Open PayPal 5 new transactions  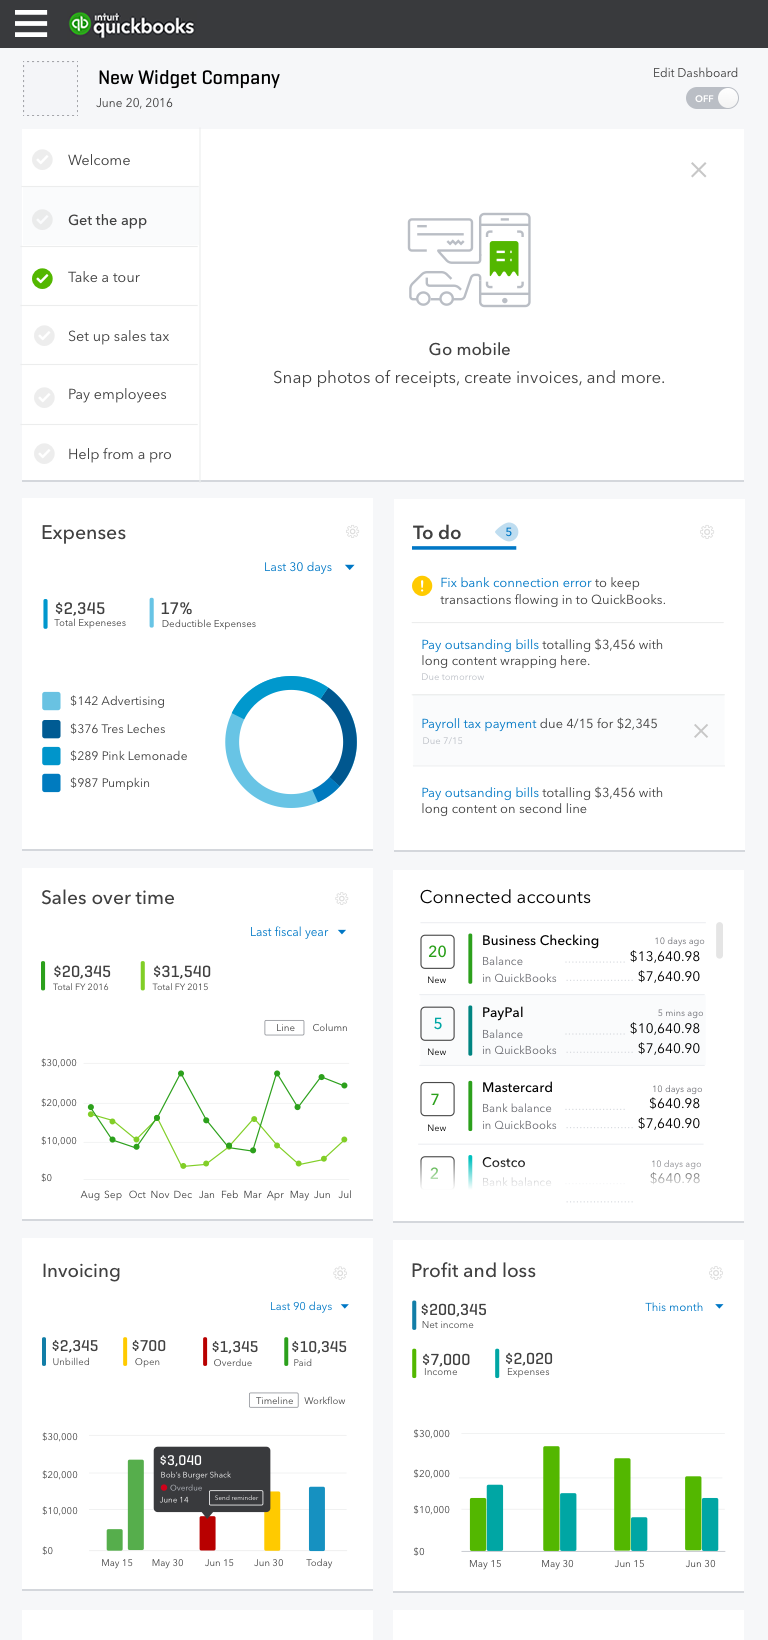click(437, 1024)
